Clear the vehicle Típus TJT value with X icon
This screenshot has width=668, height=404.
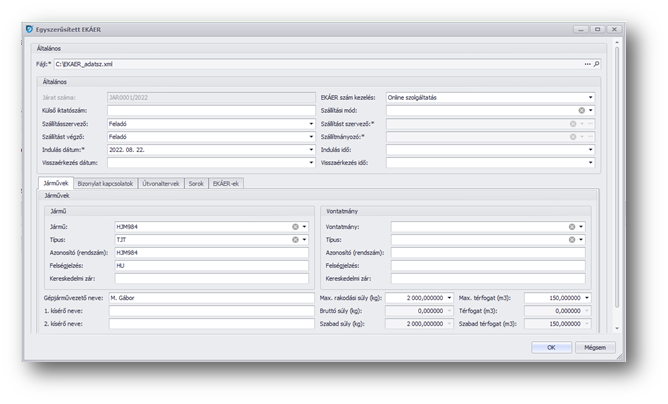pyautogui.click(x=296, y=240)
